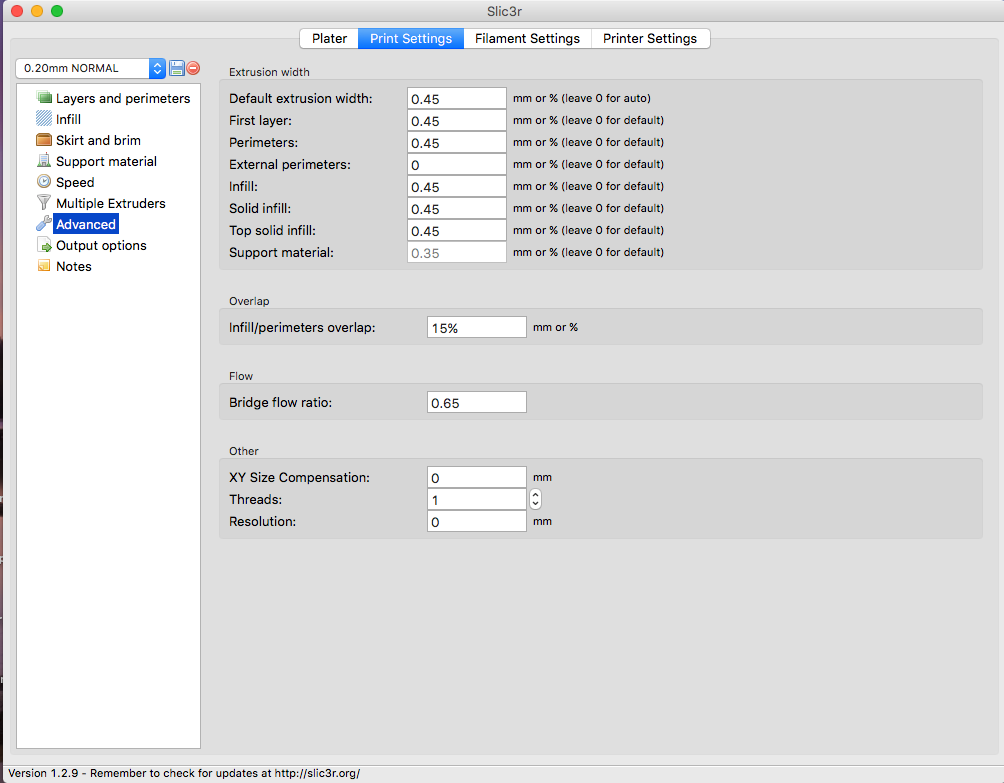Click the Bridge flow ratio field
The width and height of the screenshot is (1004, 783).
tap(476, 402)
